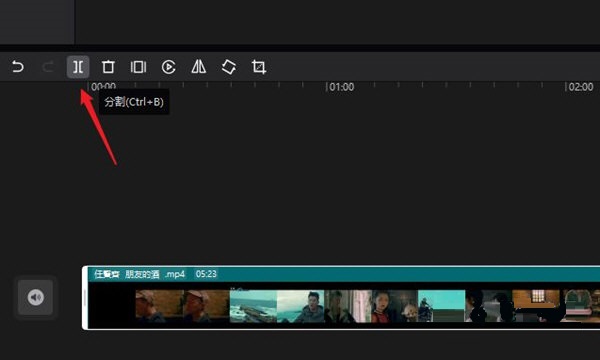This screenshot has height=360, width=600.
Task: Click the 05:23 clip duration label
Action: 206,274
